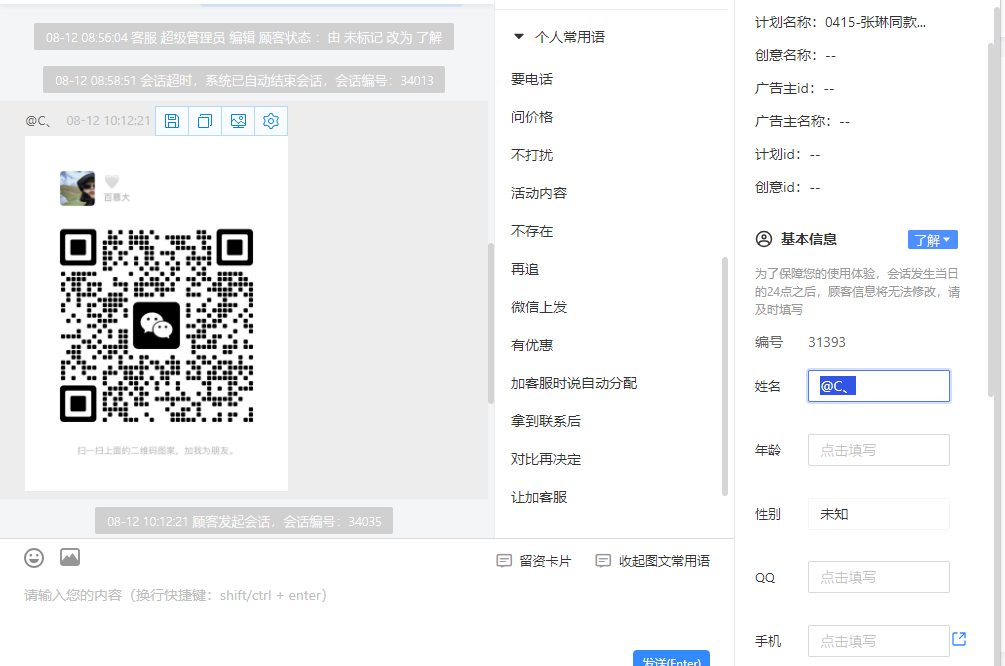
Task: Open the 了解 status dropdown
Action: click(933, 240)
